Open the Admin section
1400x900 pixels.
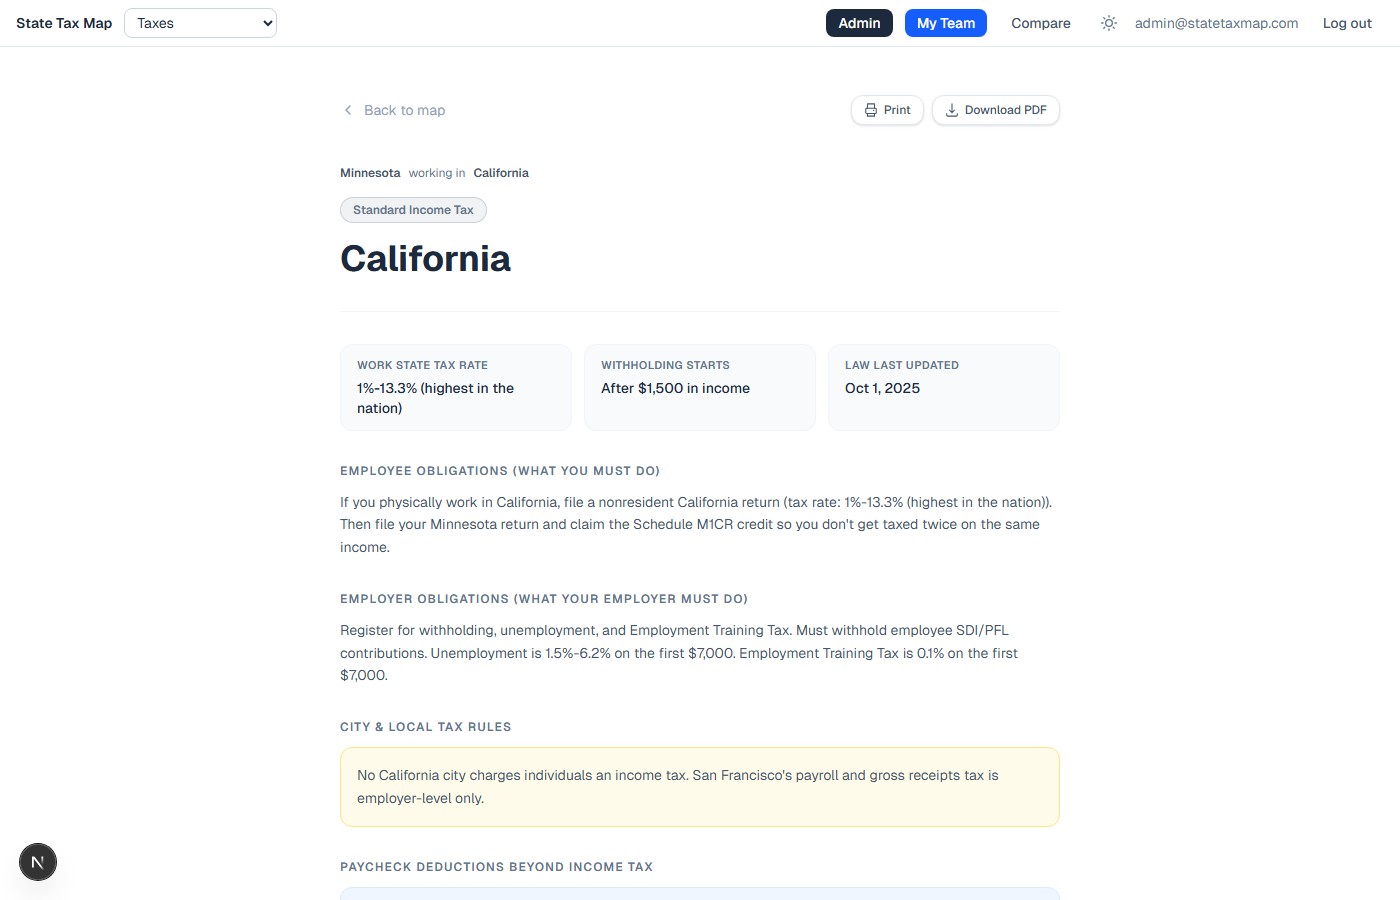[859, 23]
